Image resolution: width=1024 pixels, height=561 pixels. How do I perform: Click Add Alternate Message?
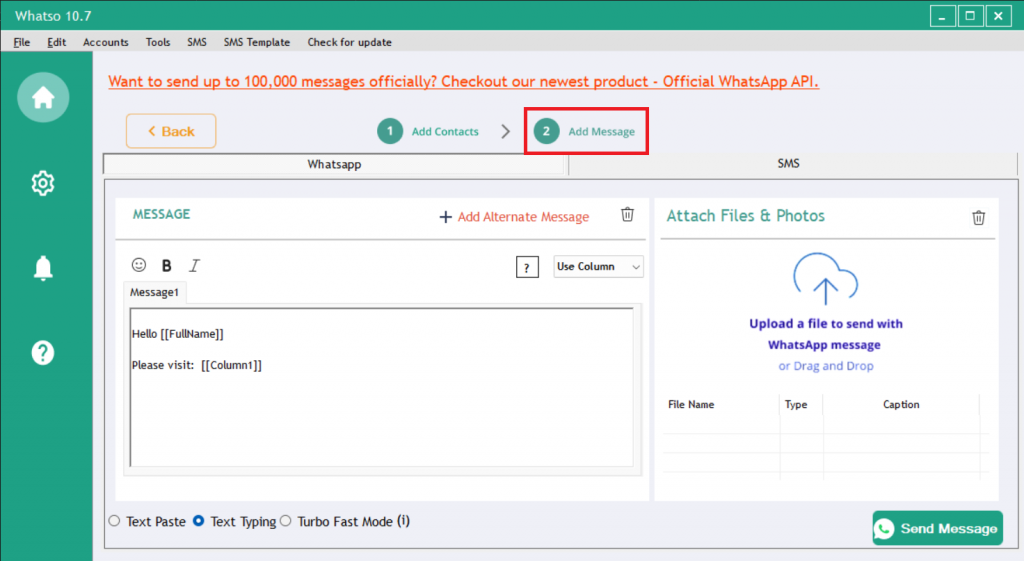pyautogui.click(x=514, y=216)
